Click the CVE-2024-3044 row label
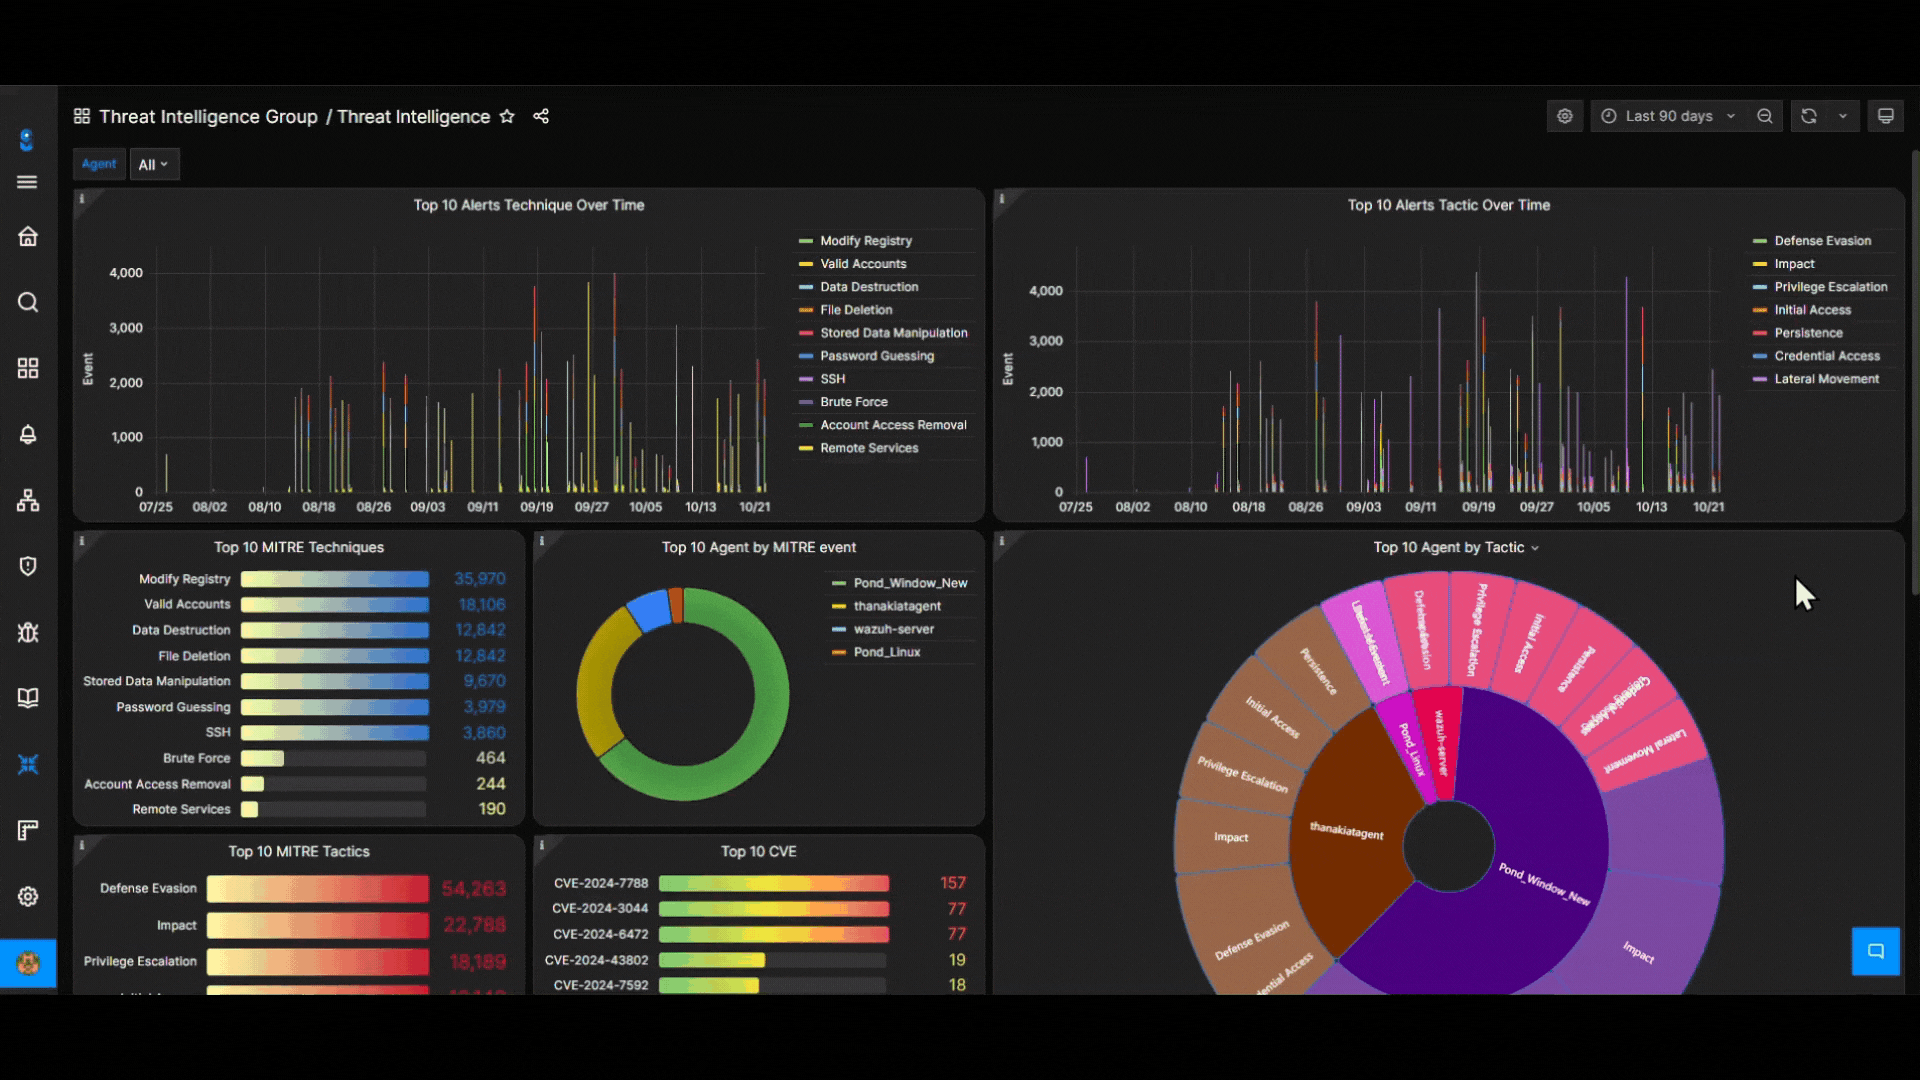 click(600, 909)
